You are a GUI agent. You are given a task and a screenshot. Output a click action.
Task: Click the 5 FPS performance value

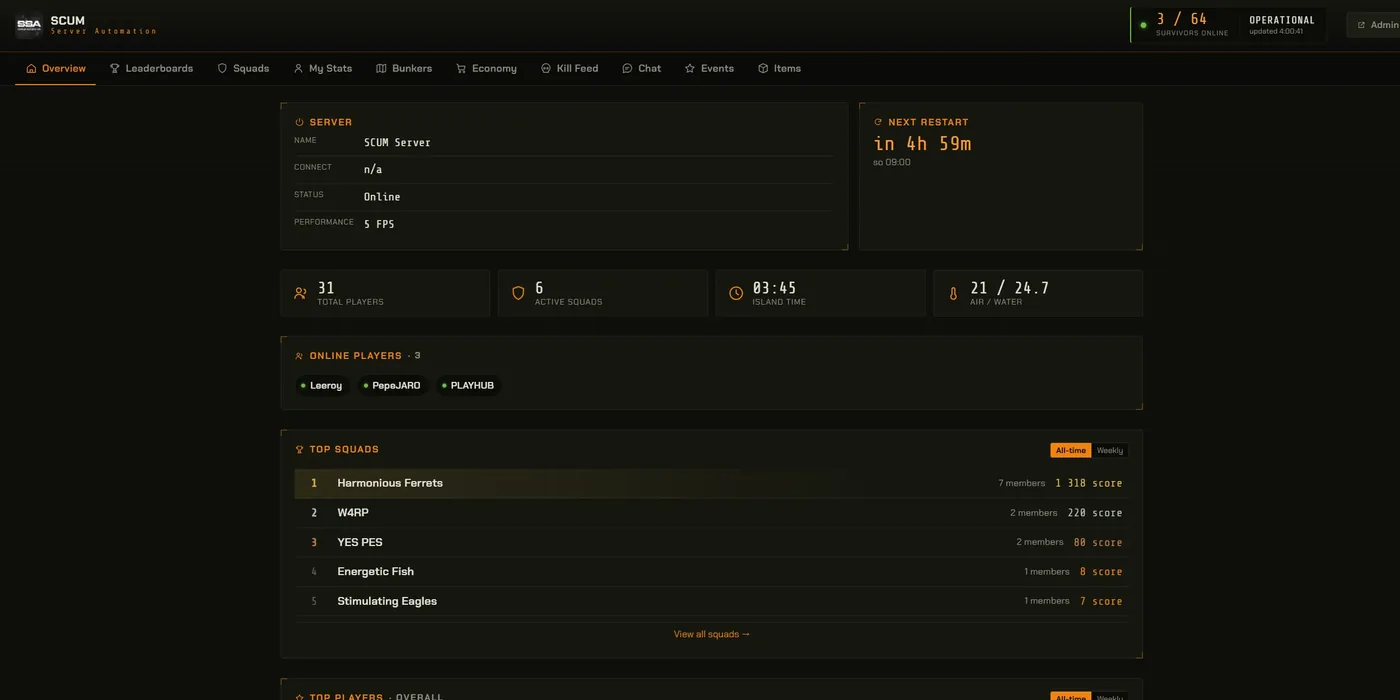point(379,224)
